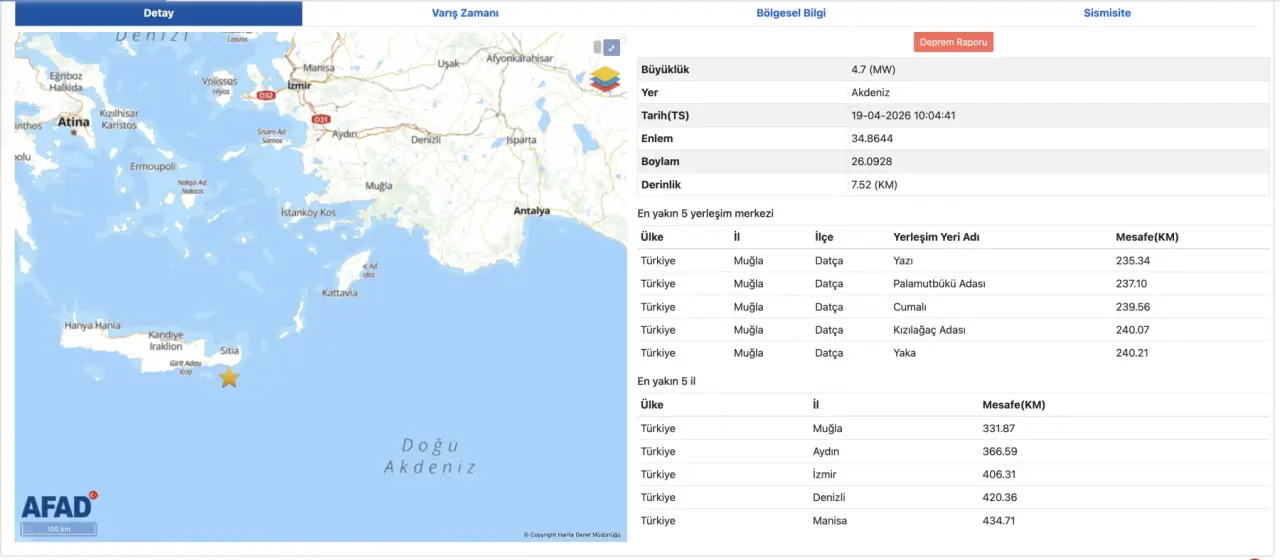Click the Yerleşim Yeri Adı column header
This screenshot has width=1280, height=560.
[x=936, y=237]
